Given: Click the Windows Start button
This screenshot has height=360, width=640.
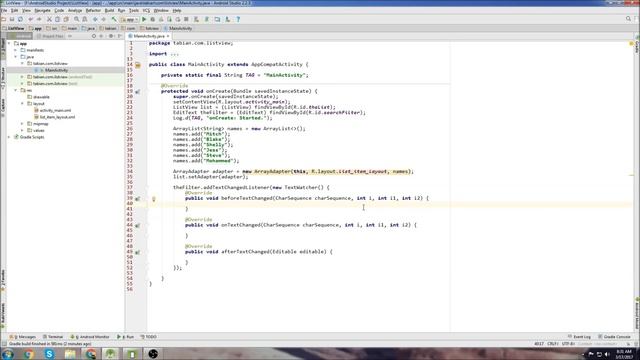Looking at the screenshot, I should click(x=7, y=353).
